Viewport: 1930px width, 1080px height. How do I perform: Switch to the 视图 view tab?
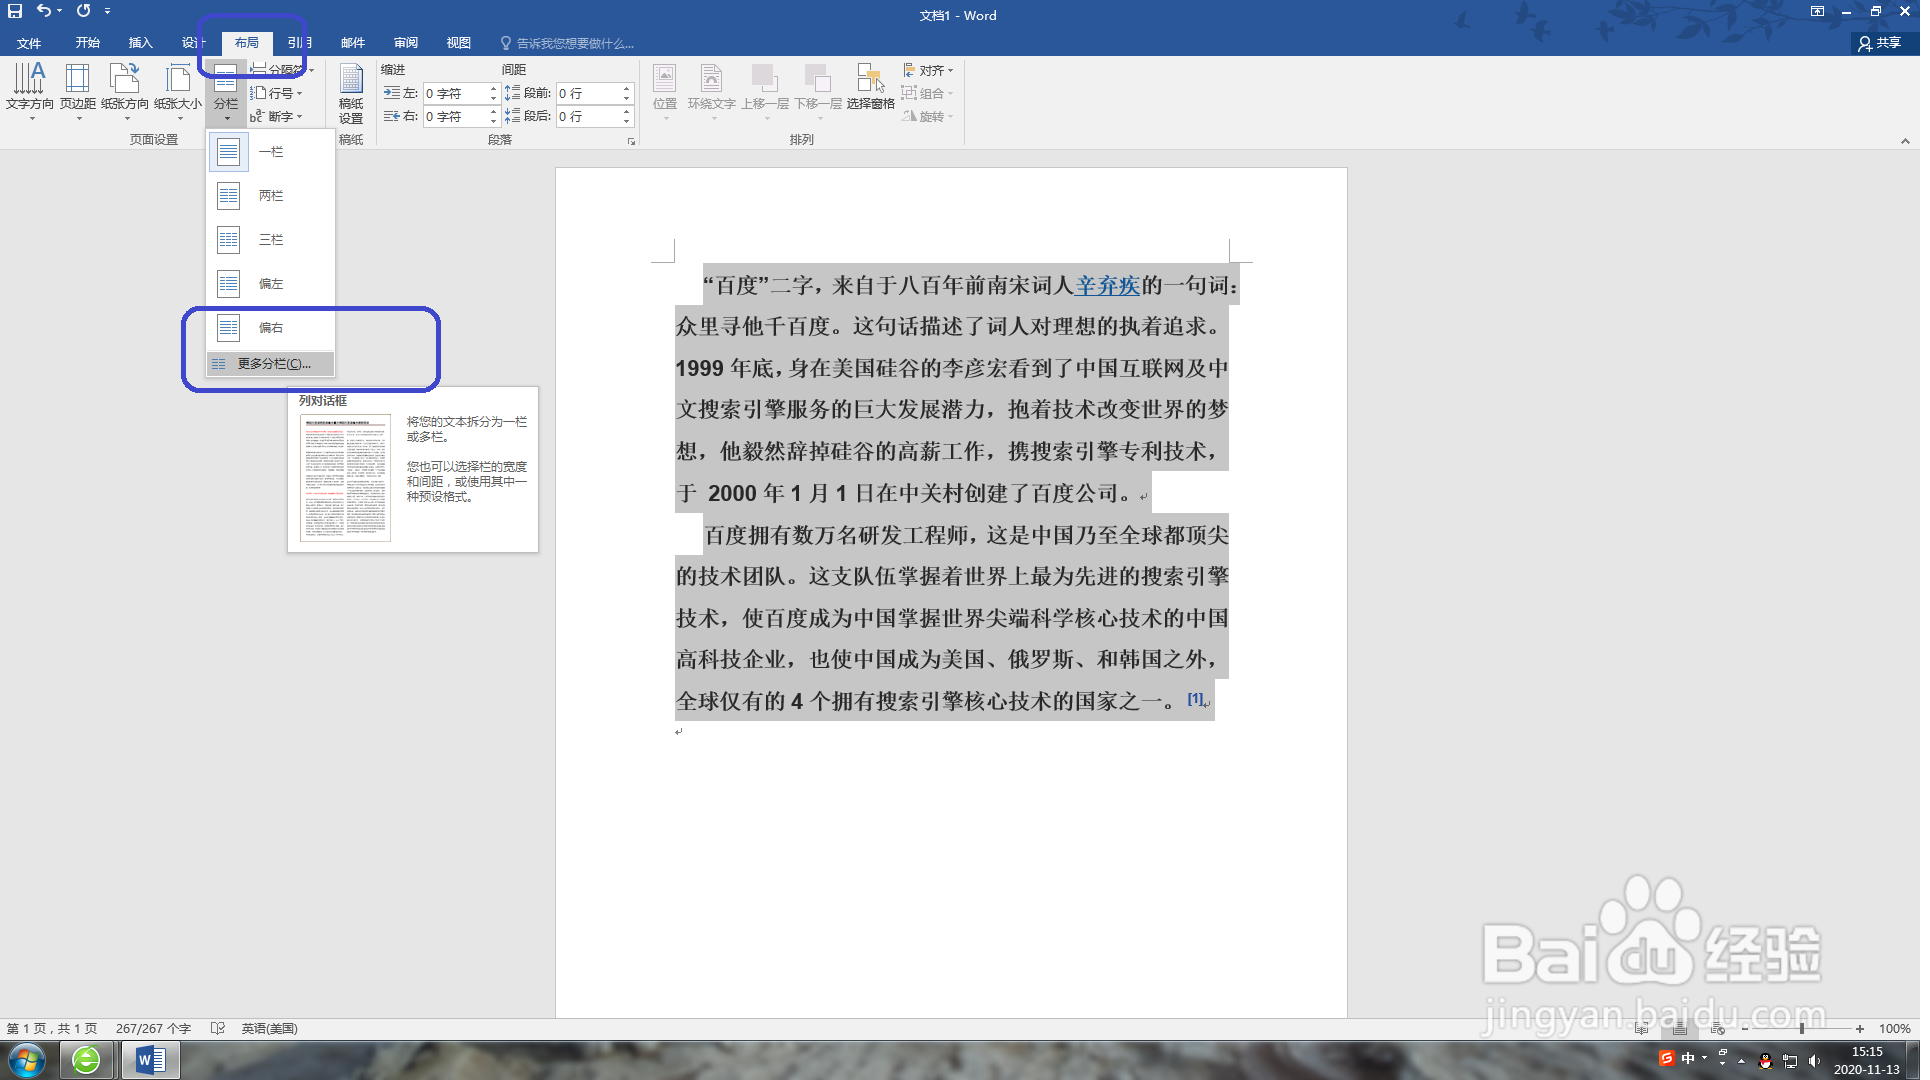pos(459,43)
